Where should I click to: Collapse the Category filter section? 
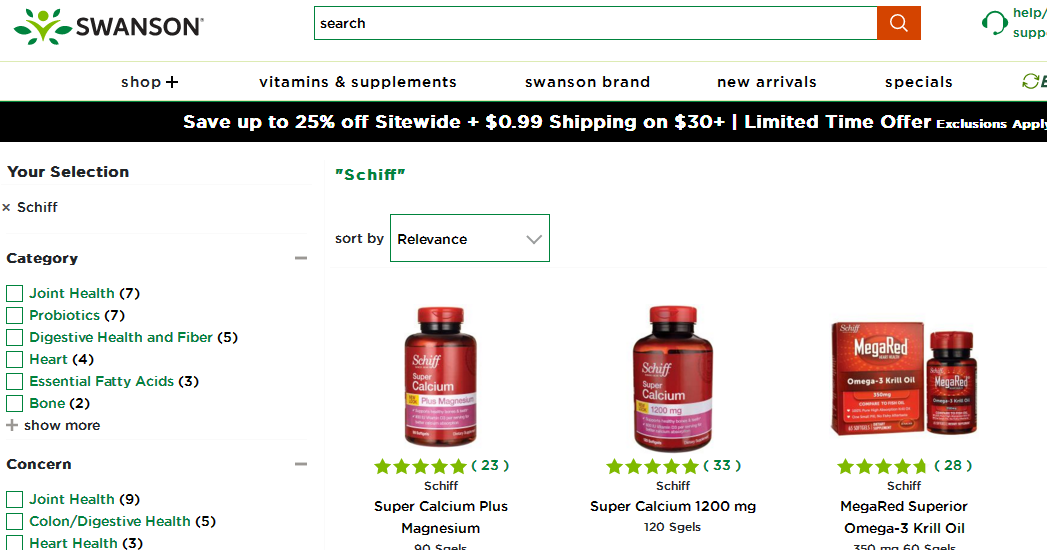tap(300, 258)
